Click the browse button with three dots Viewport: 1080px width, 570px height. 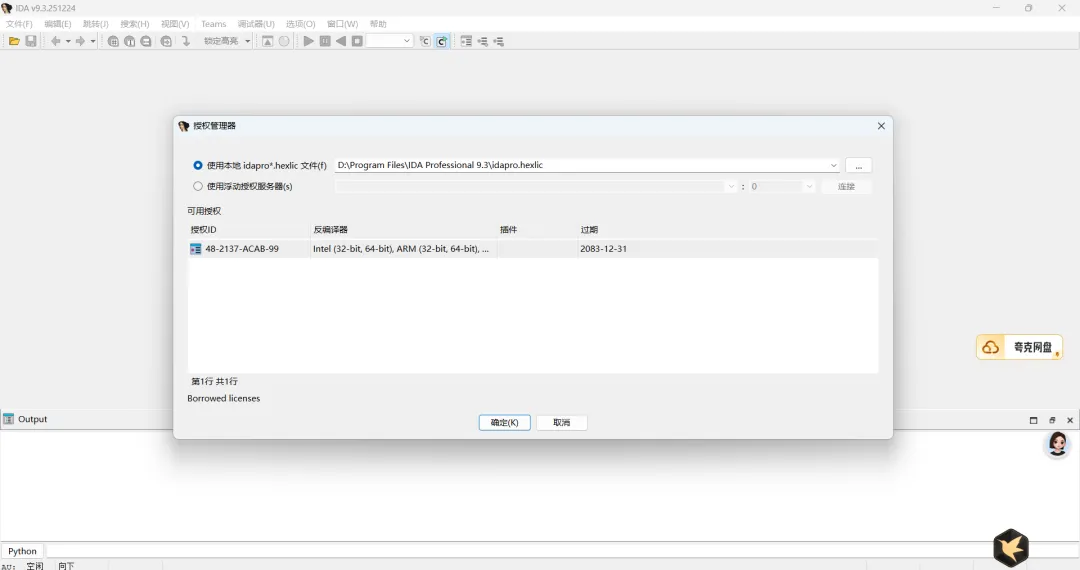858,166
